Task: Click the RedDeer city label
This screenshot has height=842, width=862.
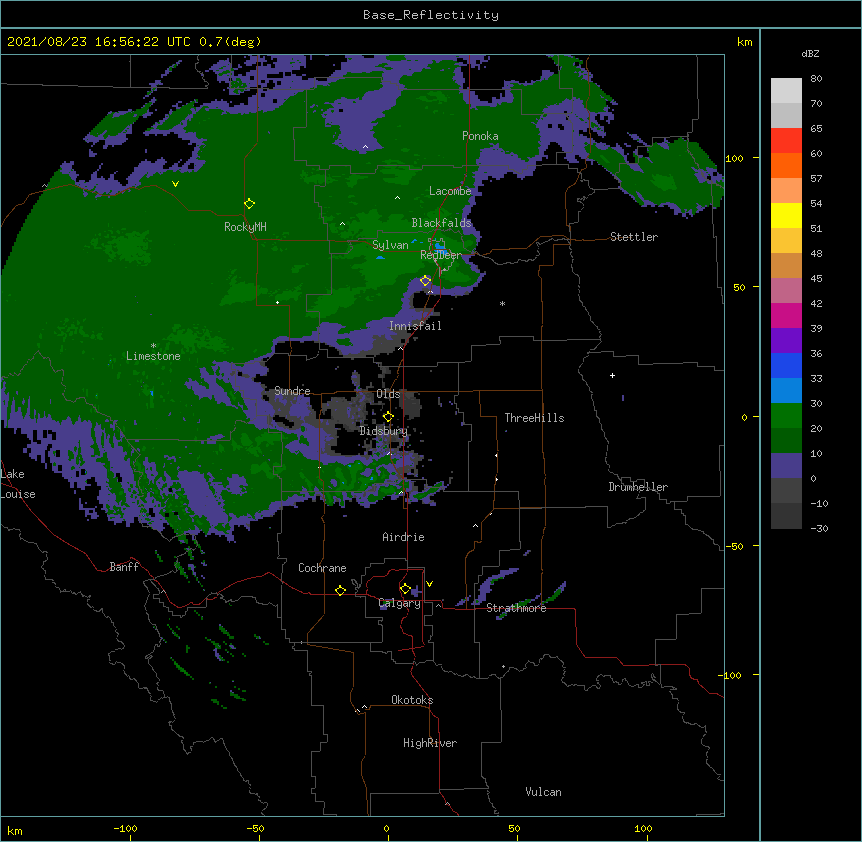Action: tap(440, 255)
